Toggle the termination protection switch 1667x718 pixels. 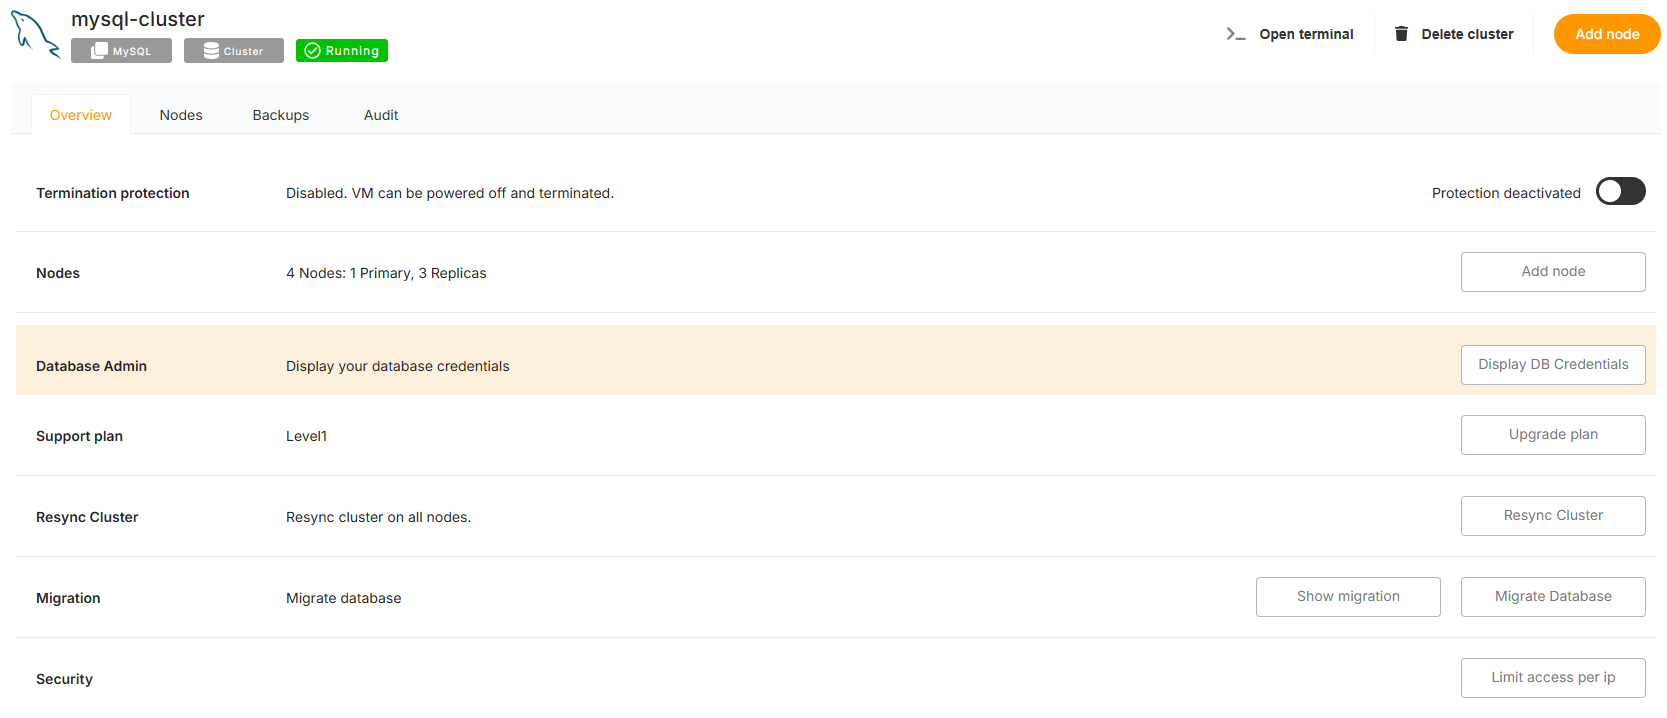click(1620, 191)
